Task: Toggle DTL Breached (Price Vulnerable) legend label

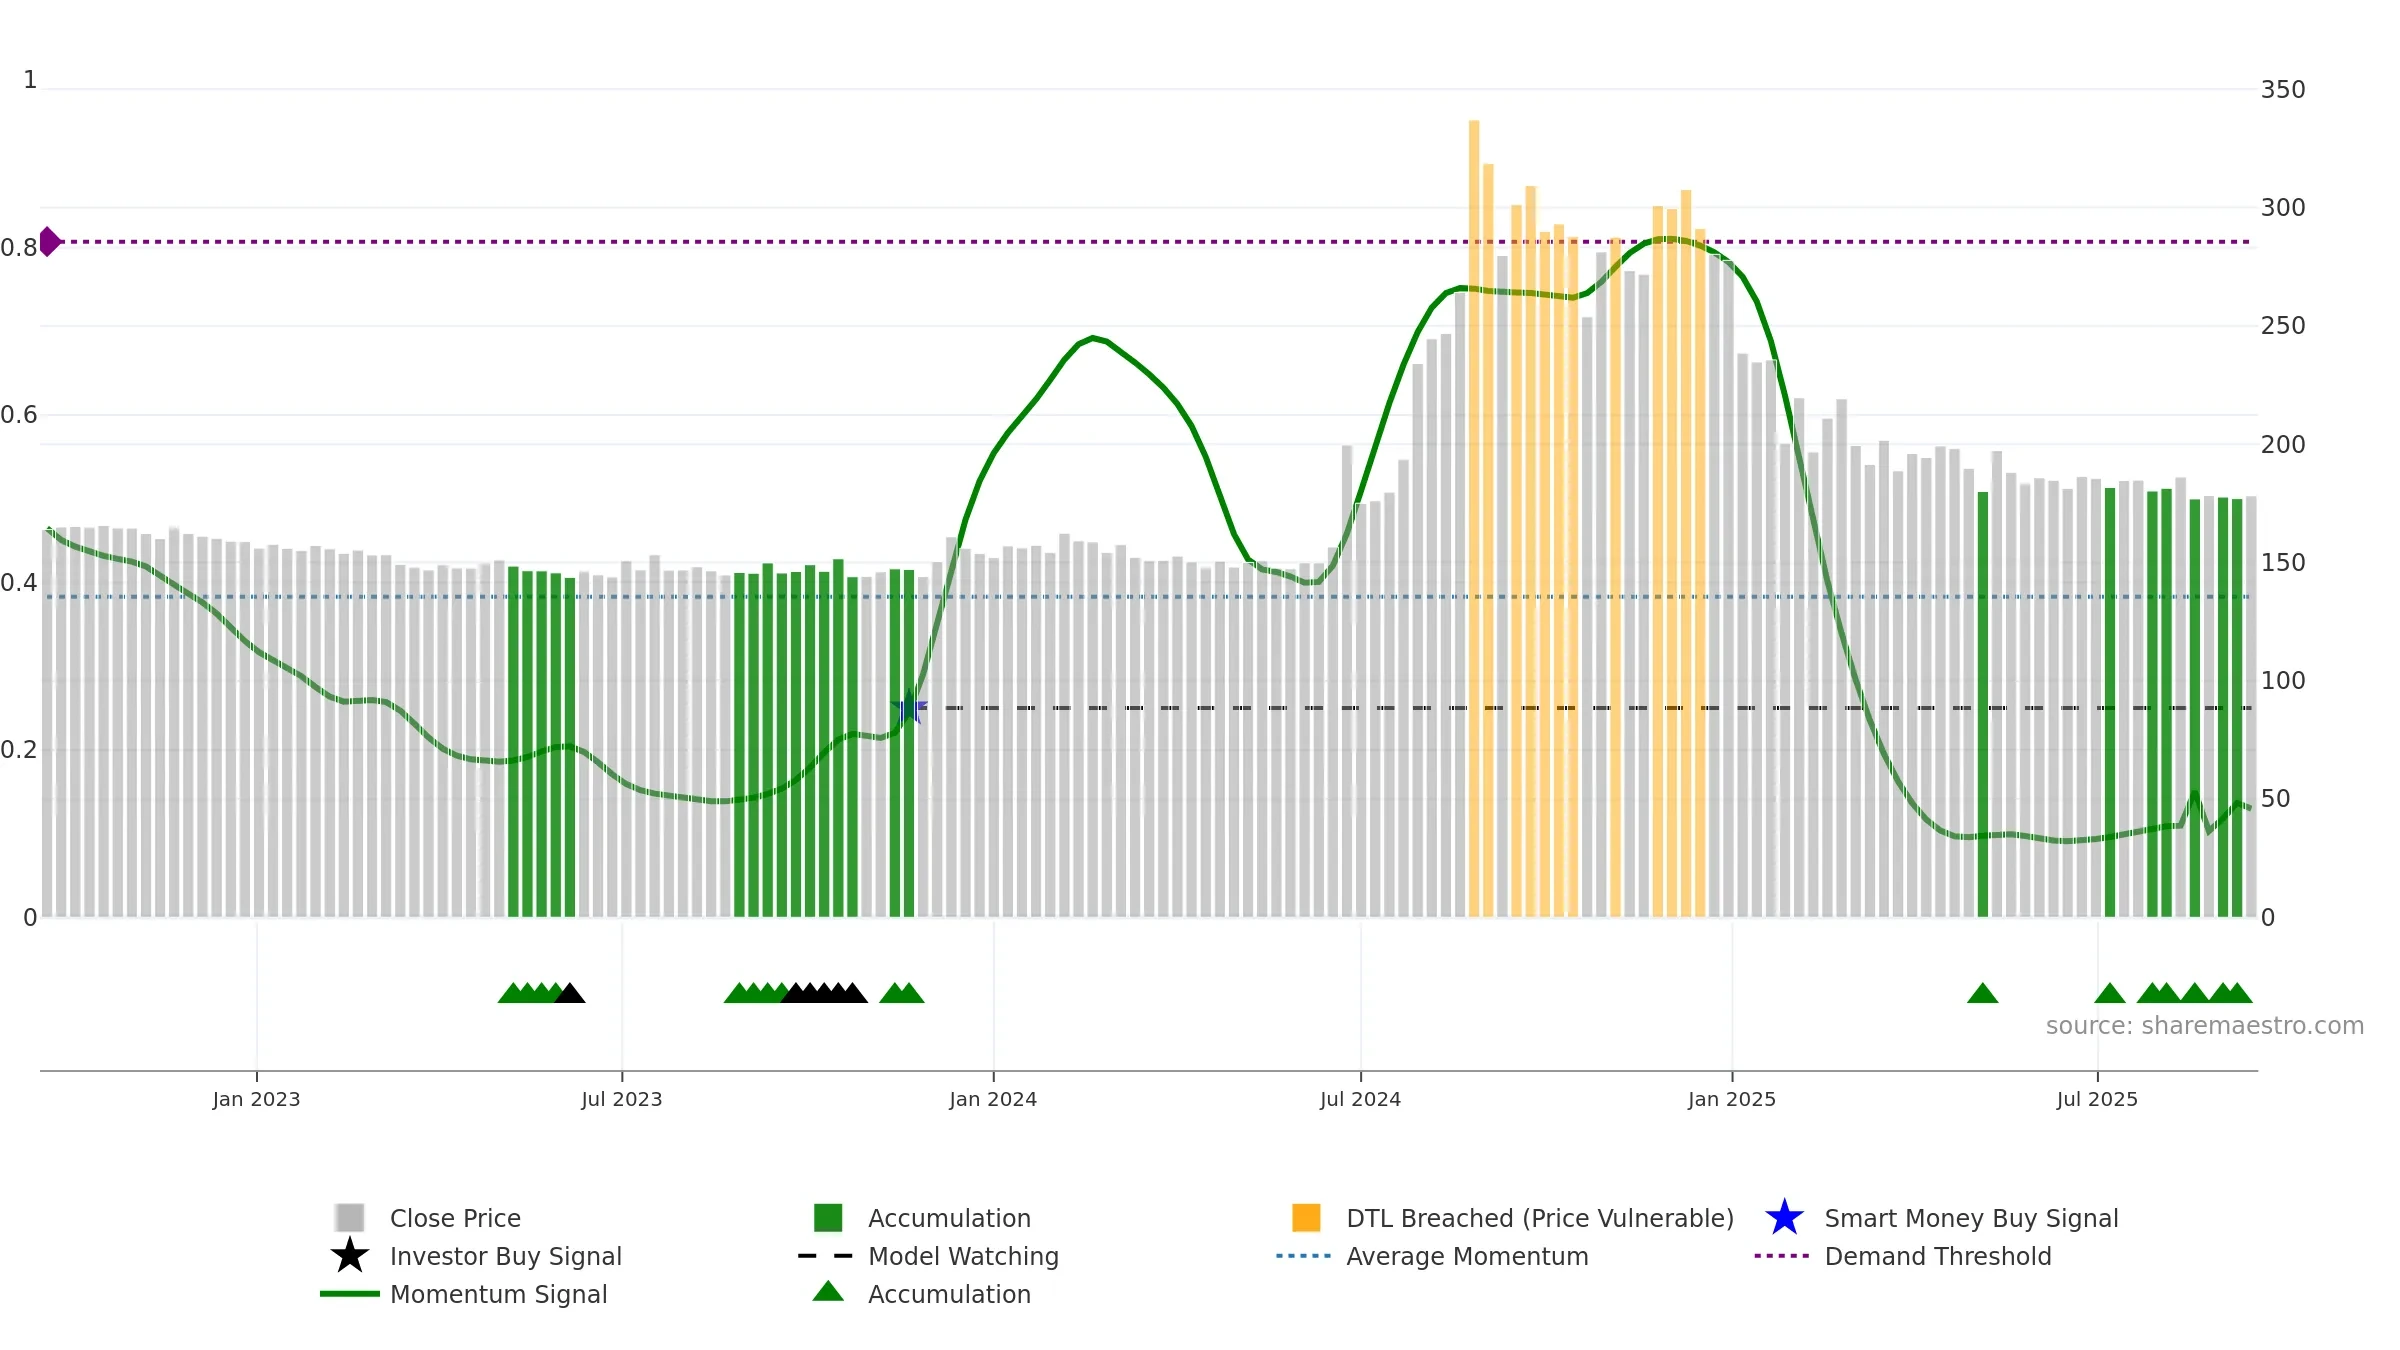Action: pos(1540,1218)
